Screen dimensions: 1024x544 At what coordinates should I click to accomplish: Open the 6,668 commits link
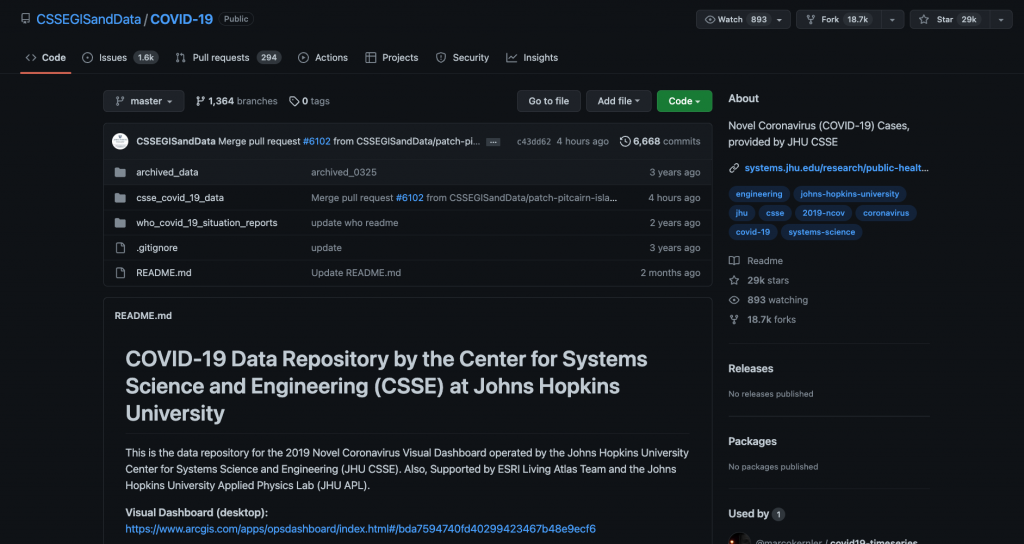660,141
